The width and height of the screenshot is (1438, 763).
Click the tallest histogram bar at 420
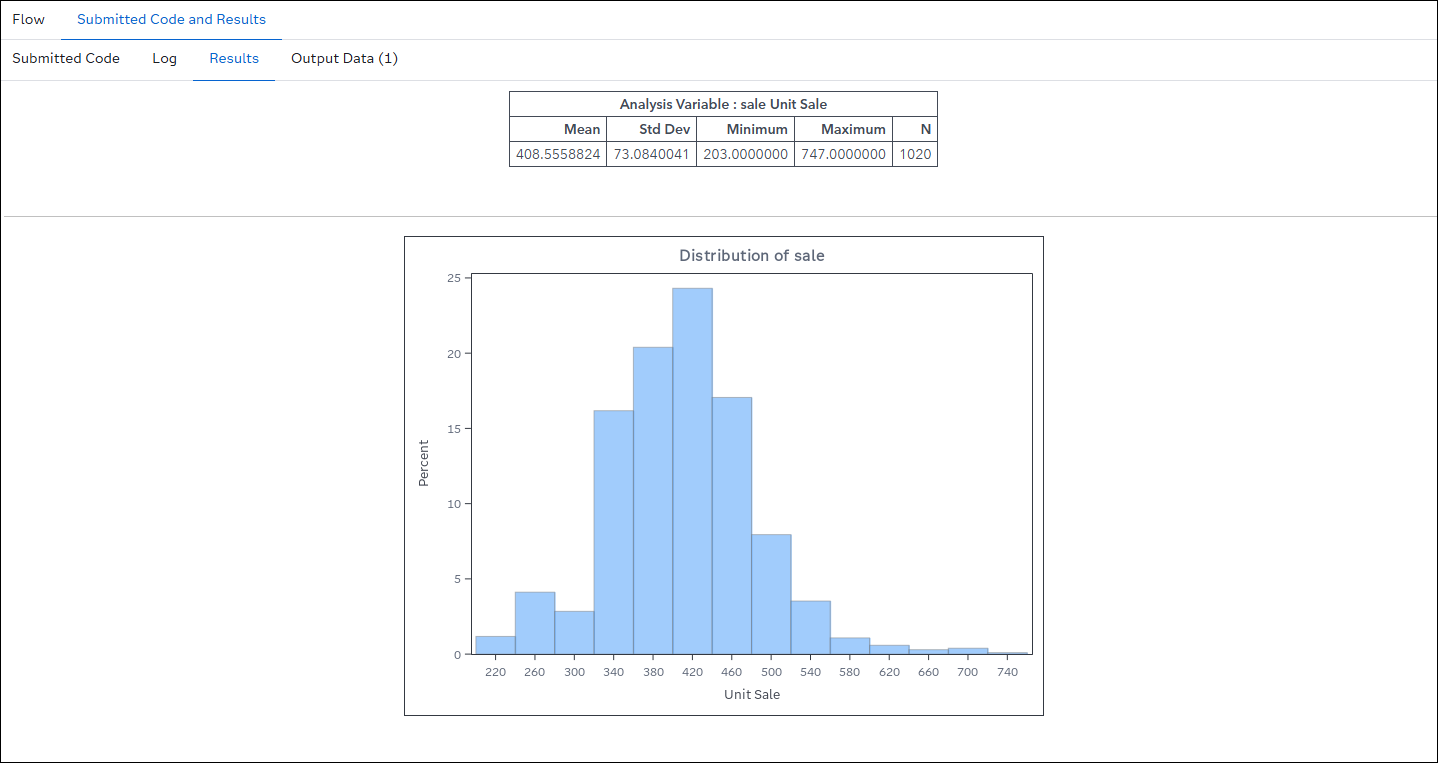[x=692, y=470]
